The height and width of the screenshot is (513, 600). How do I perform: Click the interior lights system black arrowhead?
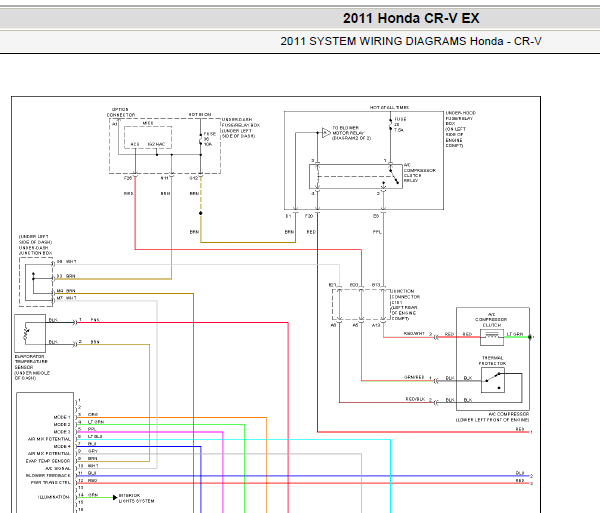click(x=115, y=498)
